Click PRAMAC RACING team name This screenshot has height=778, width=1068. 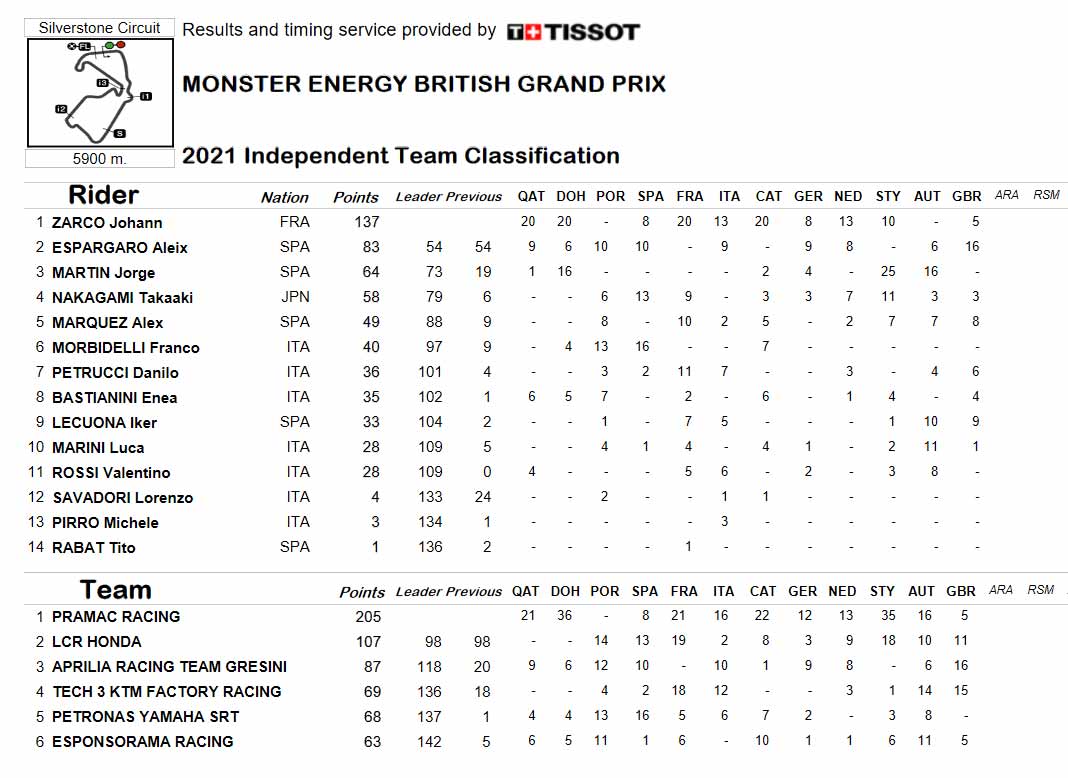point(116,617)
